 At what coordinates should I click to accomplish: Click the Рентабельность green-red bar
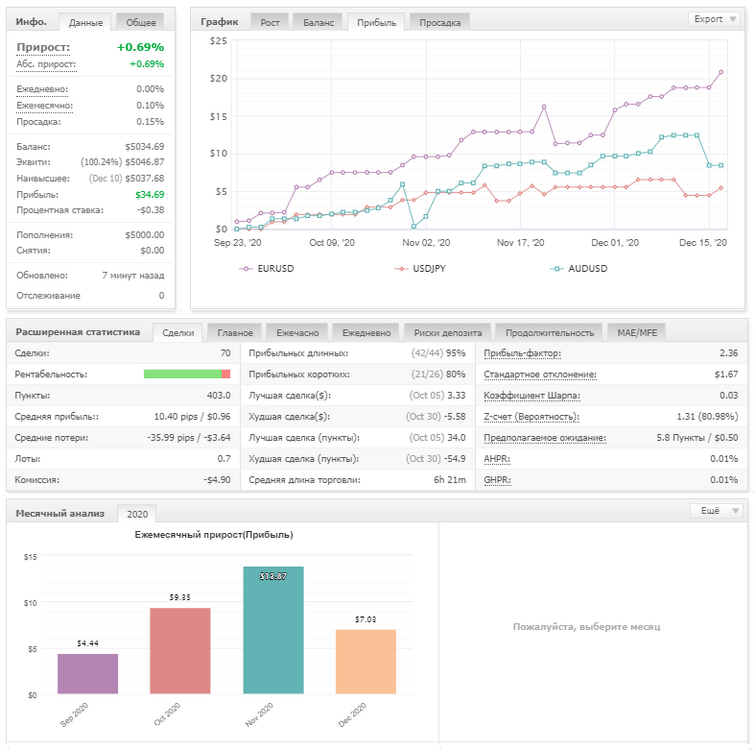coord(187,374)
